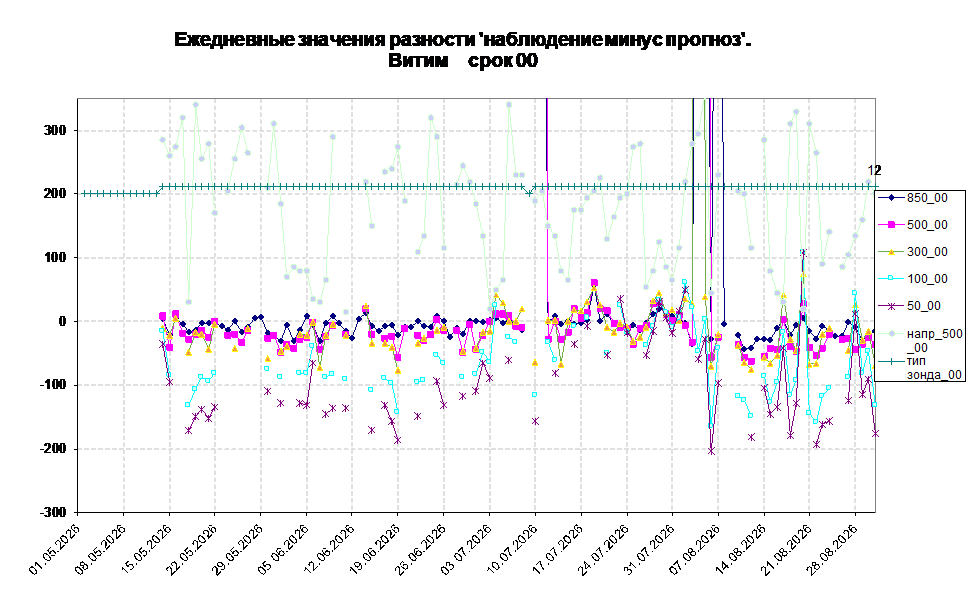The image size is (976, 599).
Task: Select the 100_00 legend label
Action: point(927,279)
